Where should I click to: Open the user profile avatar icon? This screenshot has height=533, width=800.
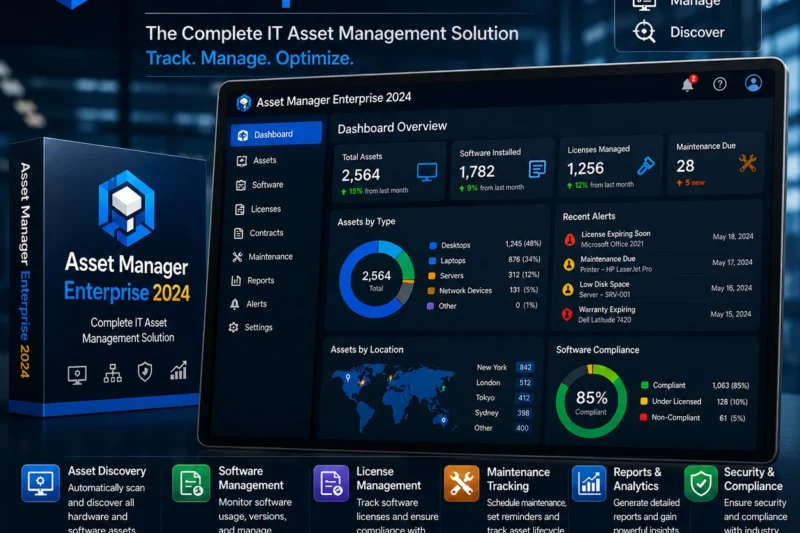pyautogui.click(x=753, y=83)
